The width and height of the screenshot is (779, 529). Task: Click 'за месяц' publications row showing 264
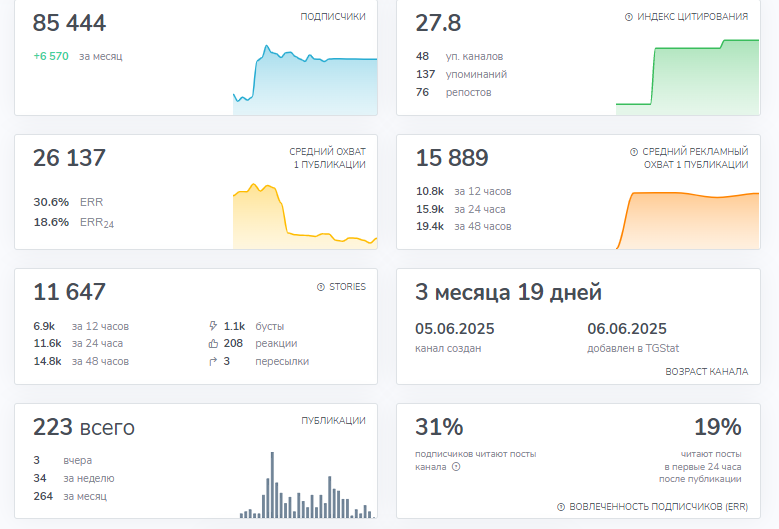point(70,496)
